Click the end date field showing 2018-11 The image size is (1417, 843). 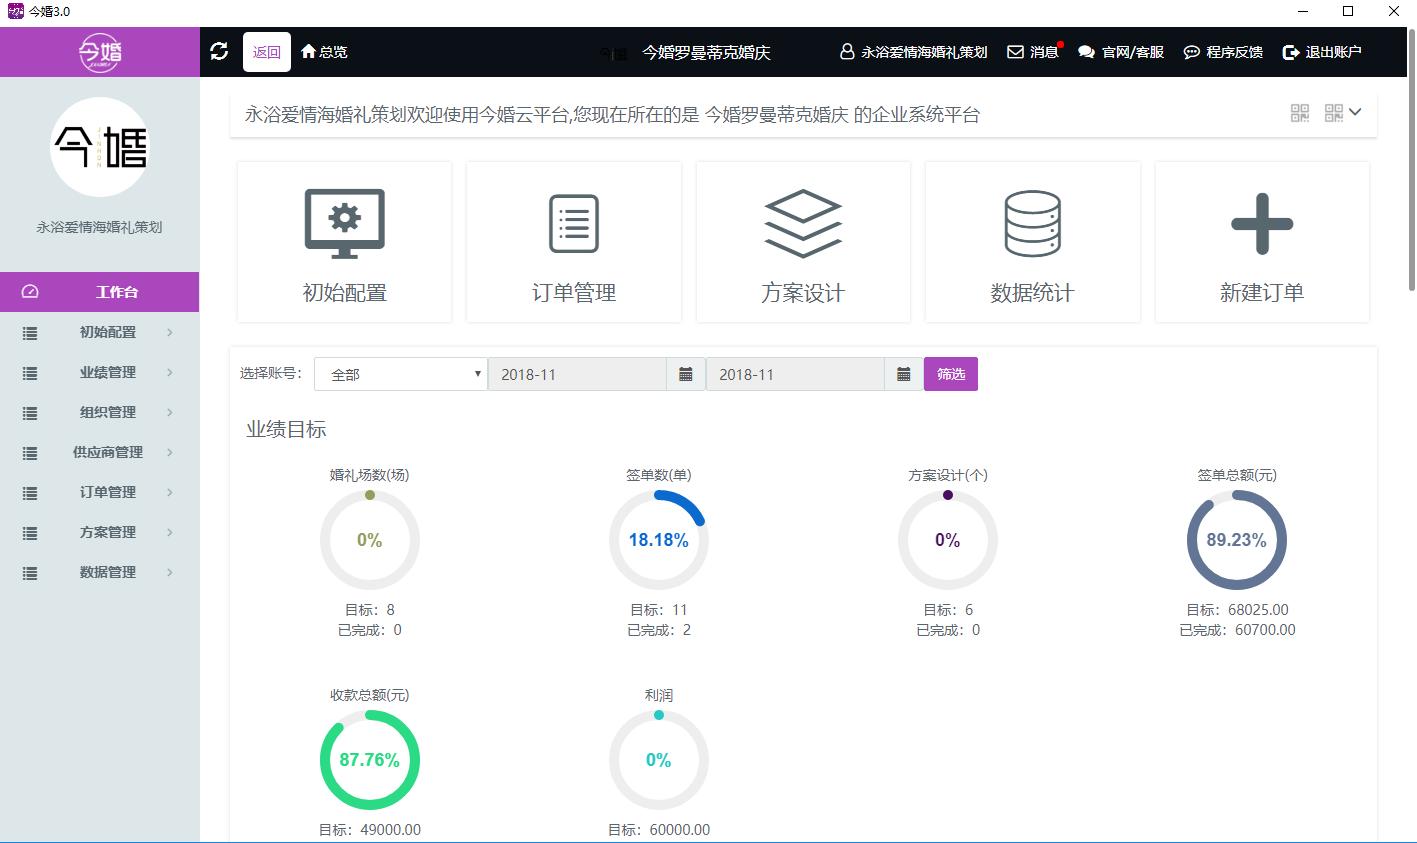click(x=795, y=373)
